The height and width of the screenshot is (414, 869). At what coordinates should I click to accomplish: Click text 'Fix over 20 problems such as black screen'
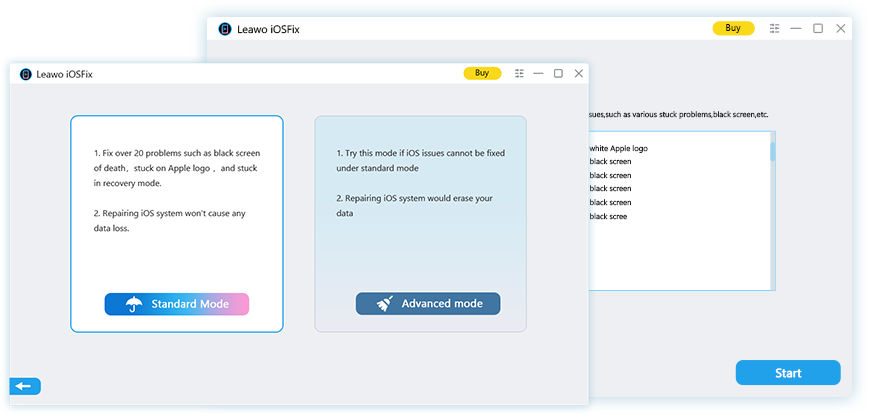tap(177, 153)
